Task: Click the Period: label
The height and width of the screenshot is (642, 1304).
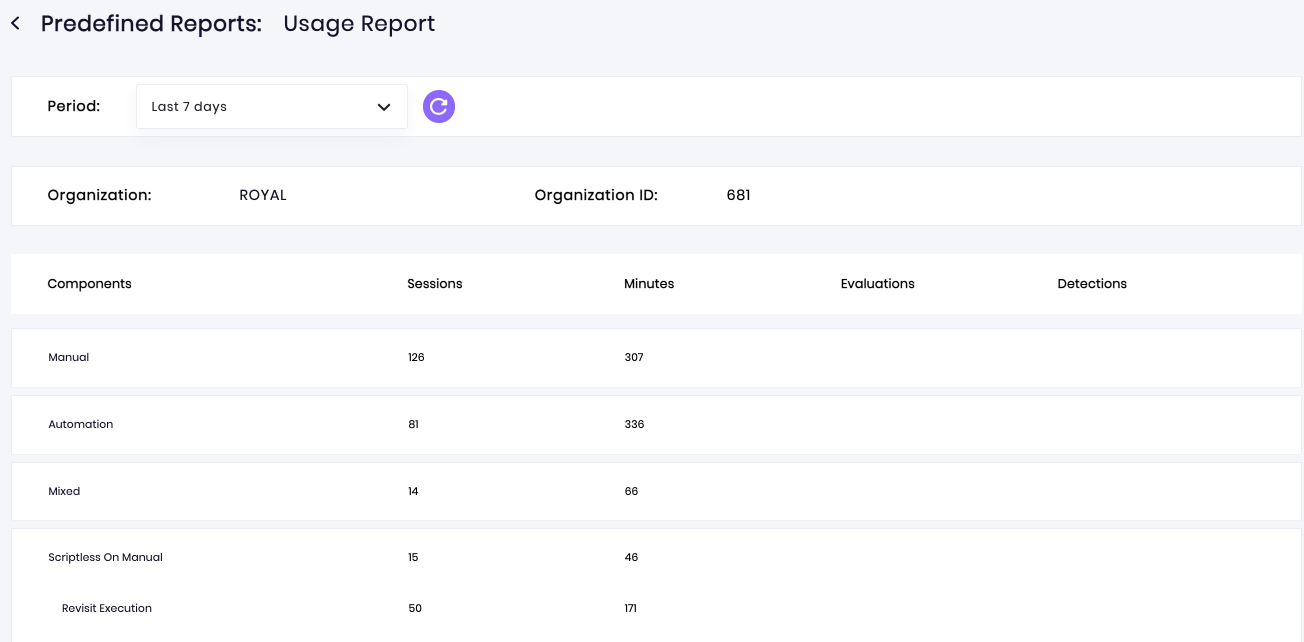Action: (74, 106)
